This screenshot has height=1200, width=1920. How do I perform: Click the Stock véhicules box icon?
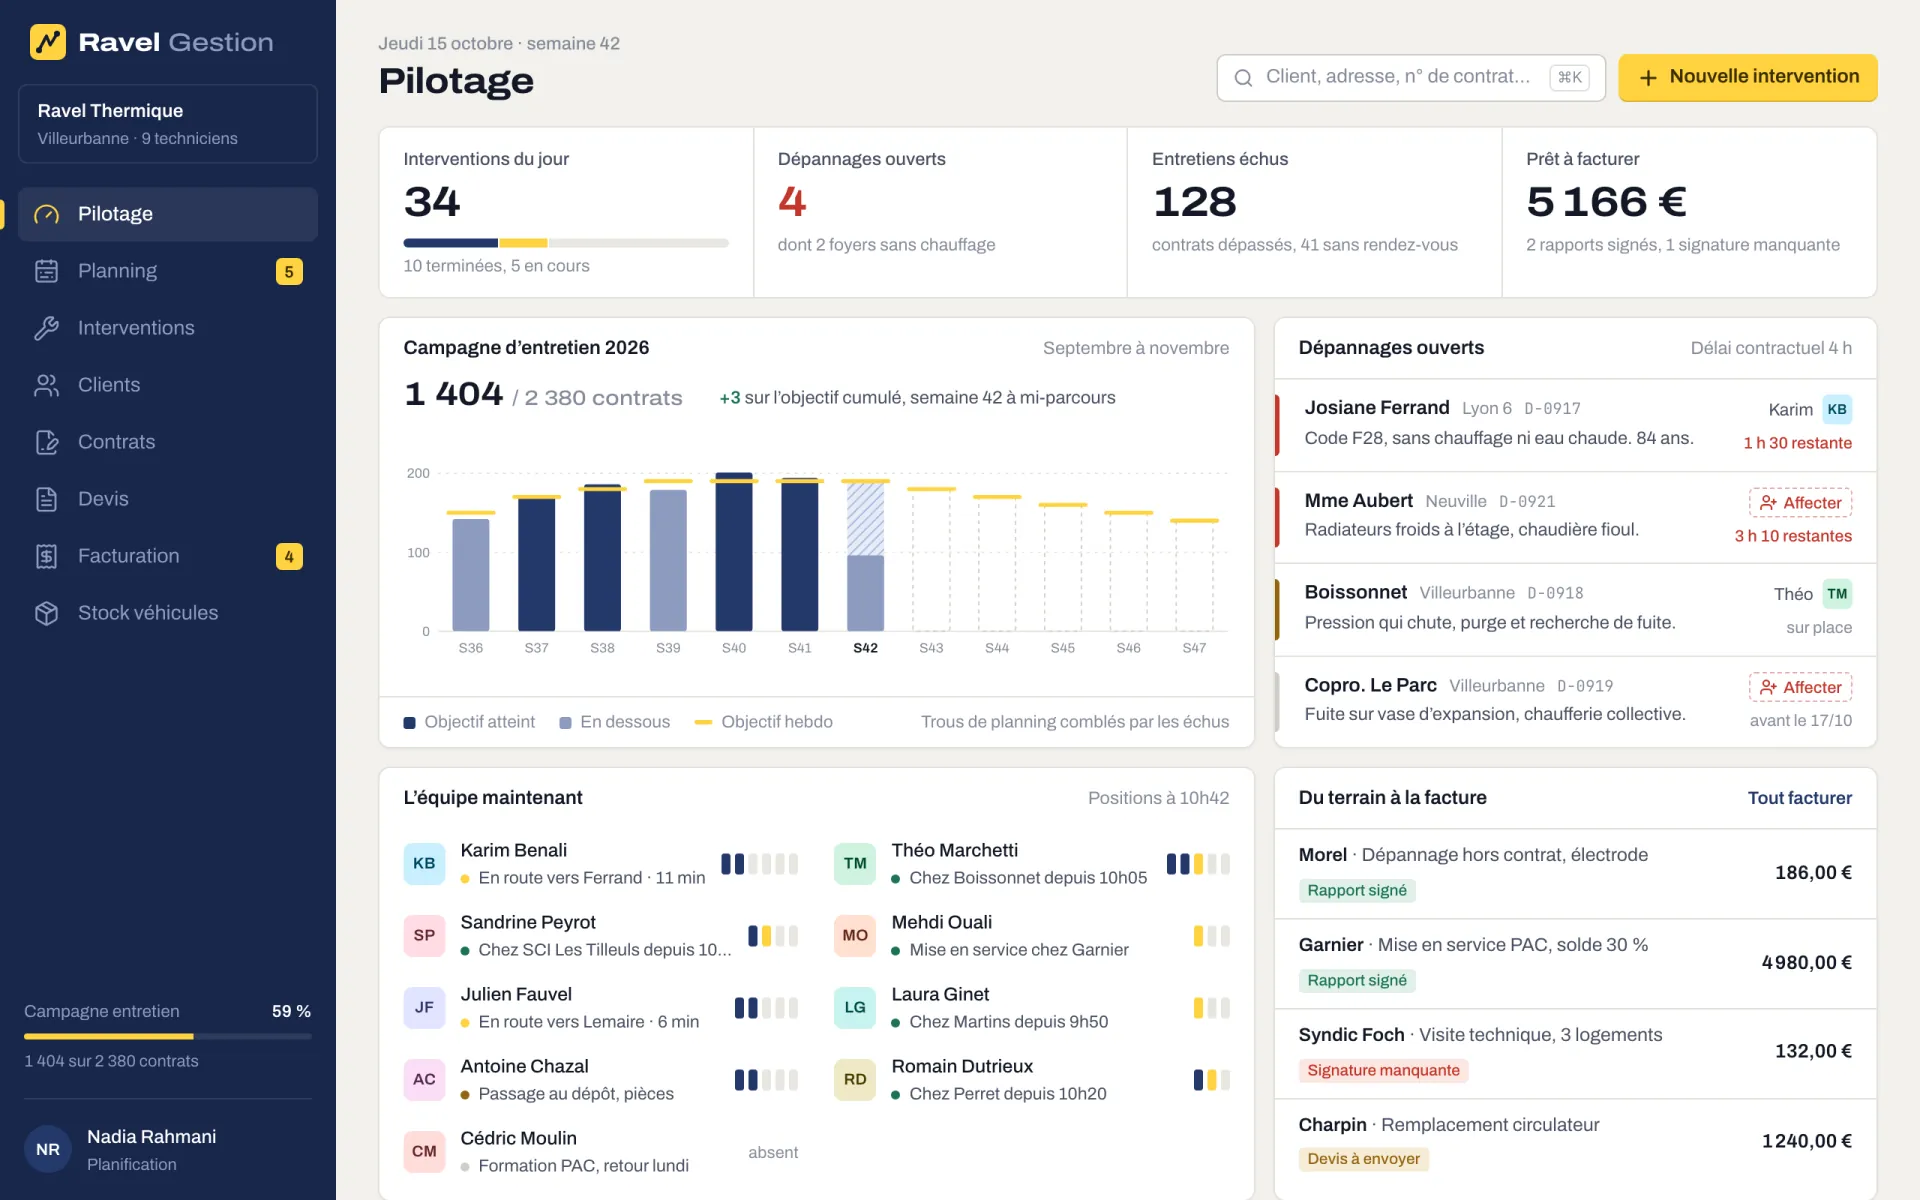(x=46, y=613)
